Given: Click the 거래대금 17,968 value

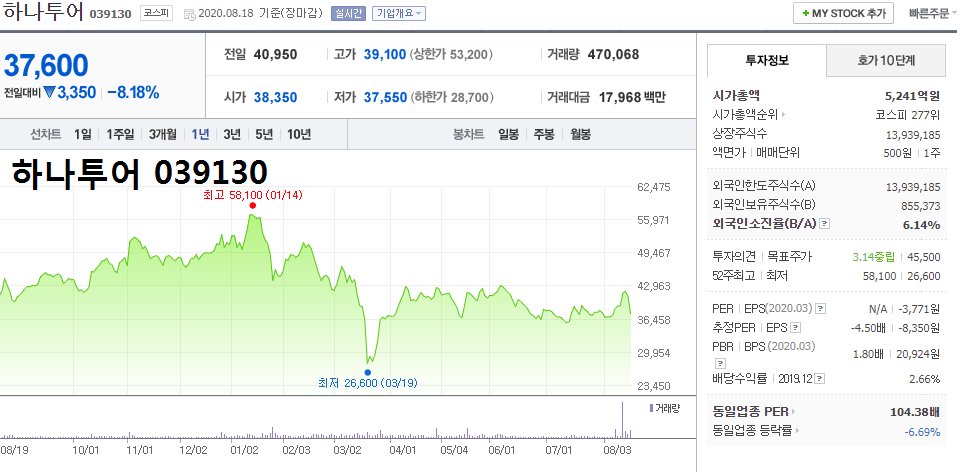Looking at the screenshot, I should [620, 97].
